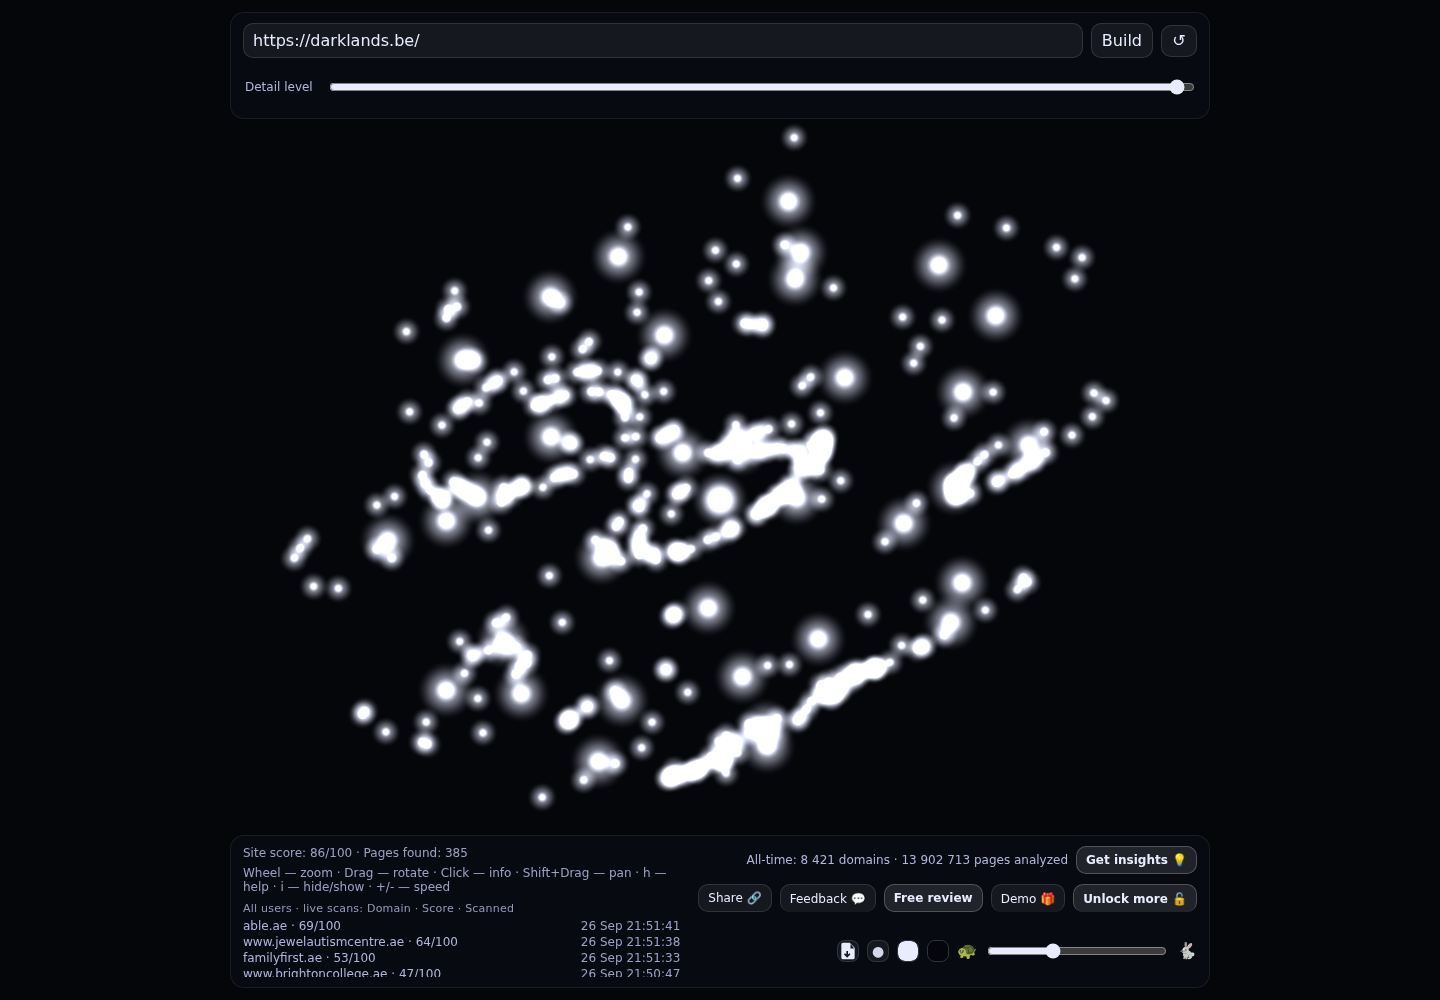Click the Unlock more button
Viewport: 1440px width, 1000px height.
[1135, 898]
